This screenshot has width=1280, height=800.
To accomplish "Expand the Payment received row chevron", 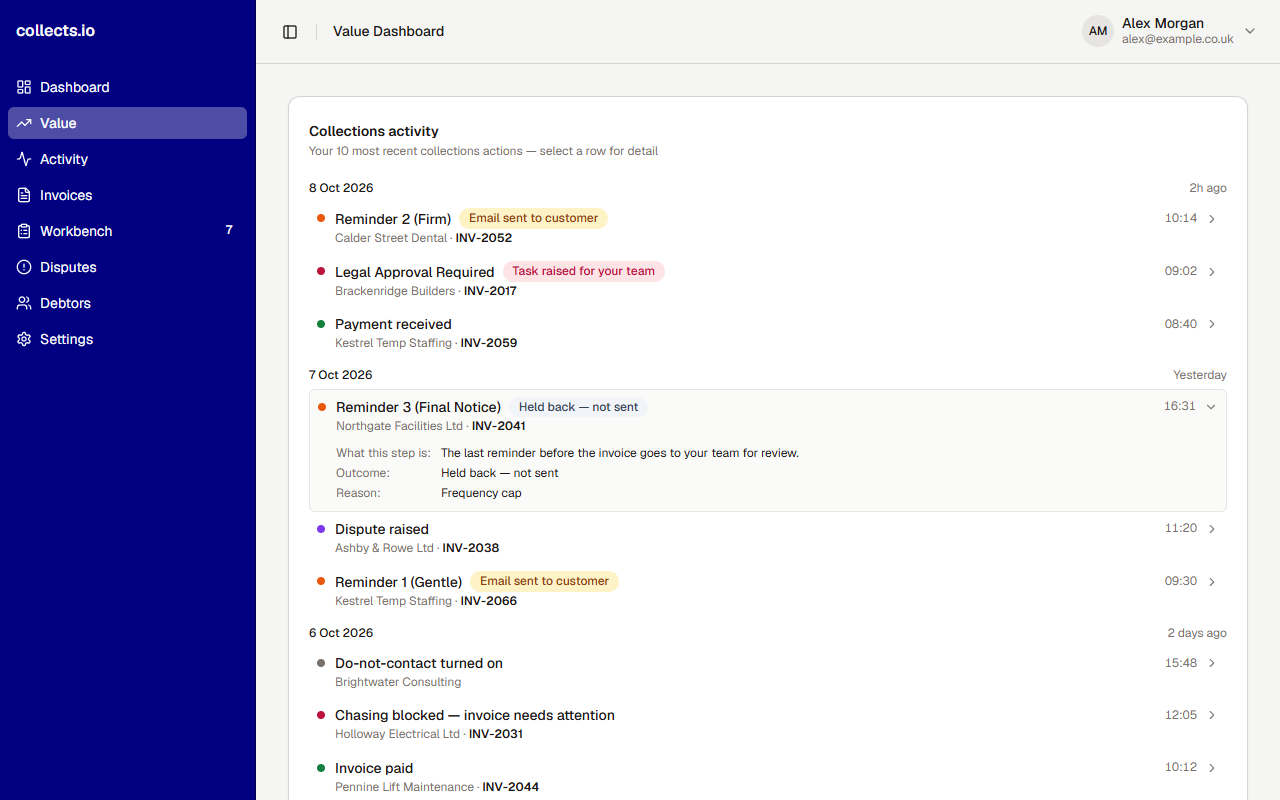I will 1212,324.
